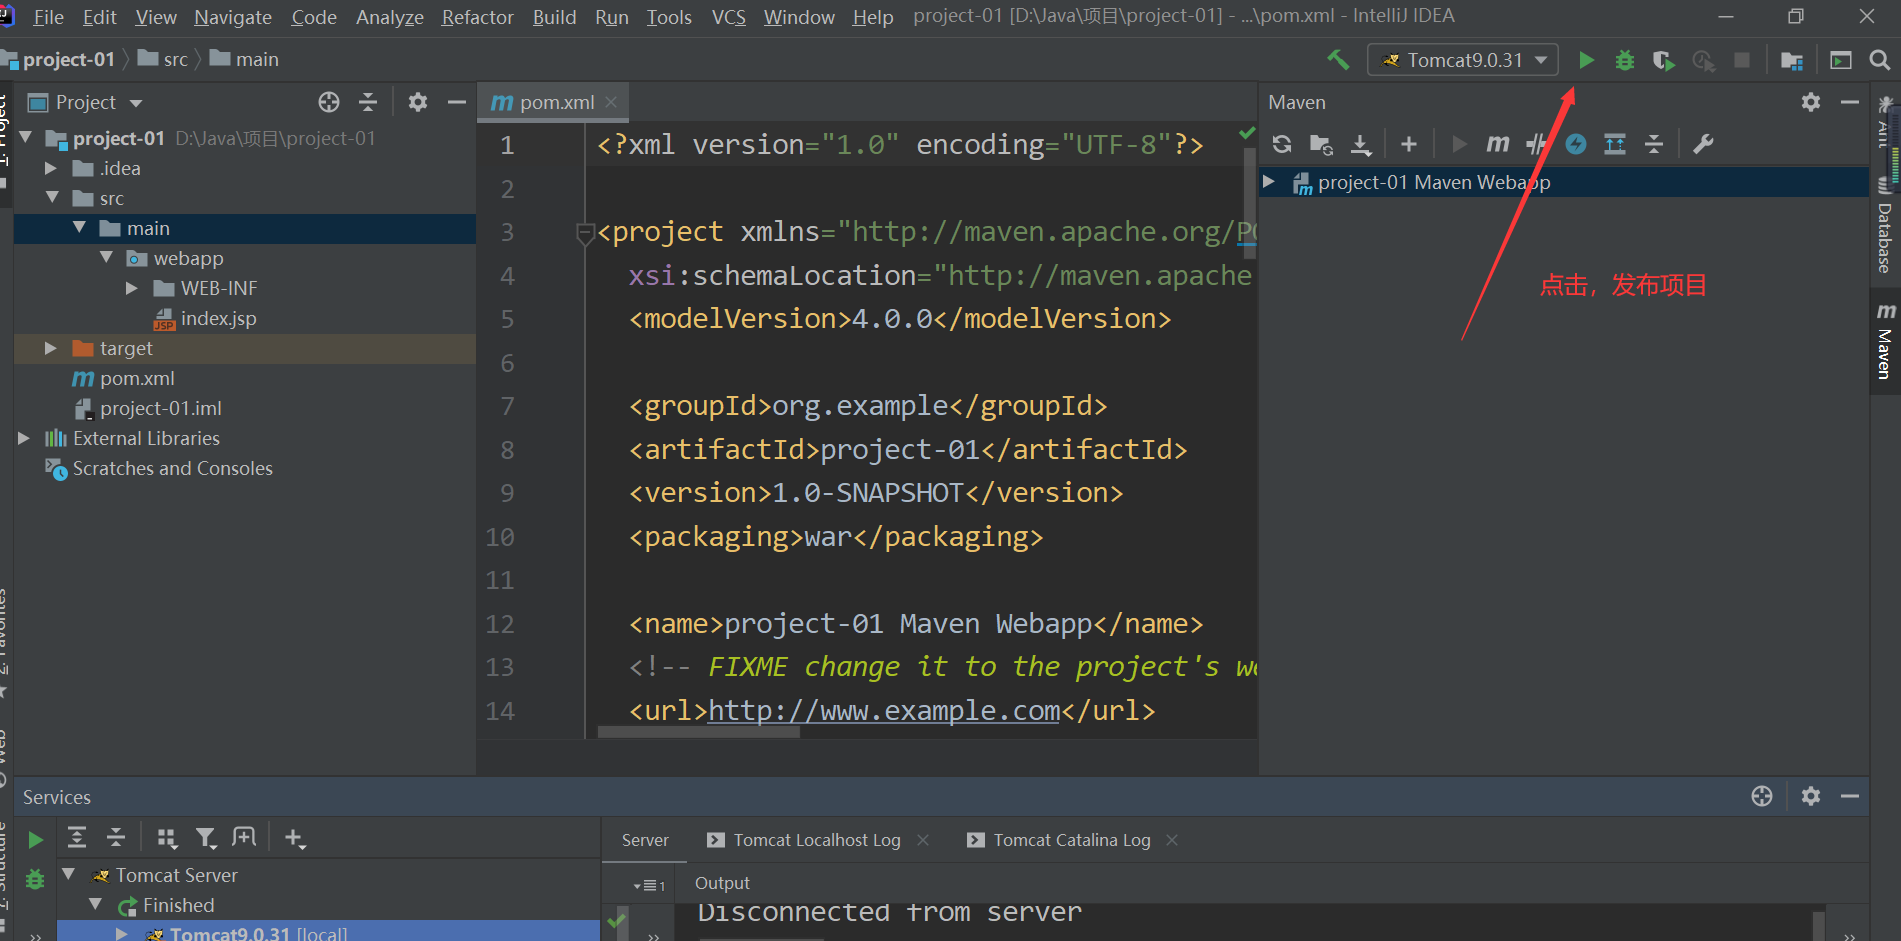Locate the opened file in Project panel
Viewport: 1901px width, 941px height.
329,102
